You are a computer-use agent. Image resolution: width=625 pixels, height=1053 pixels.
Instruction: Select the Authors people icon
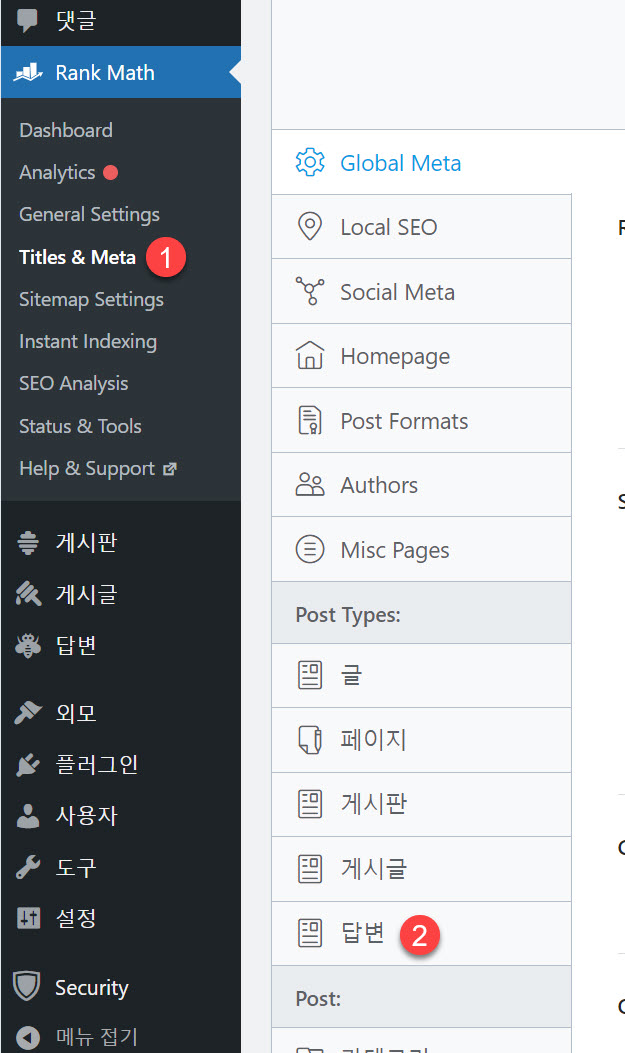coord(312,484)
